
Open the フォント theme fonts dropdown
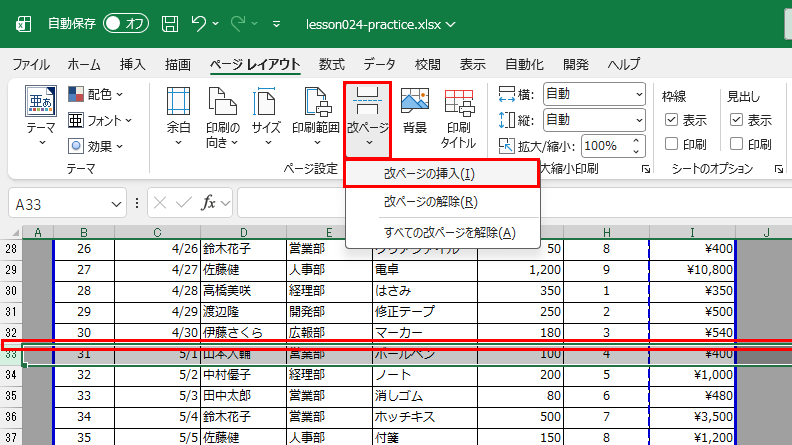[100, 120]
